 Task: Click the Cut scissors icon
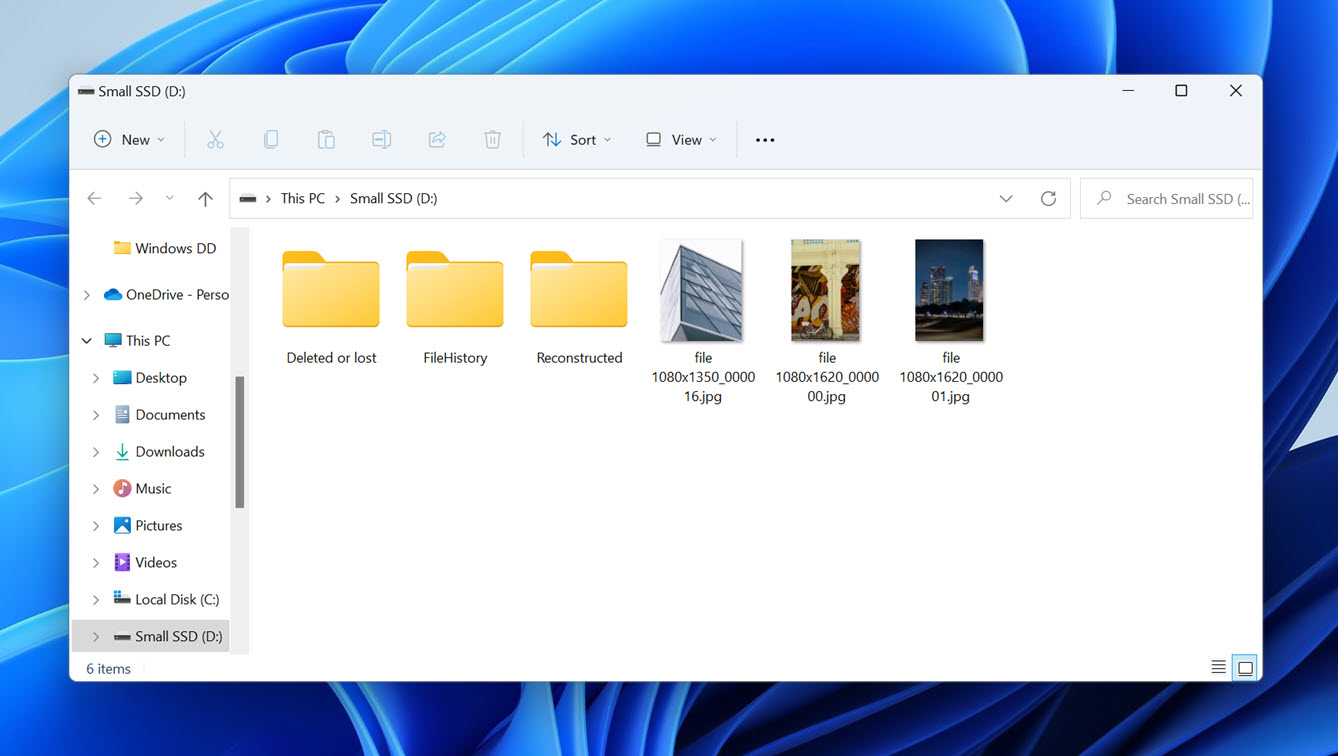[215, 140]
